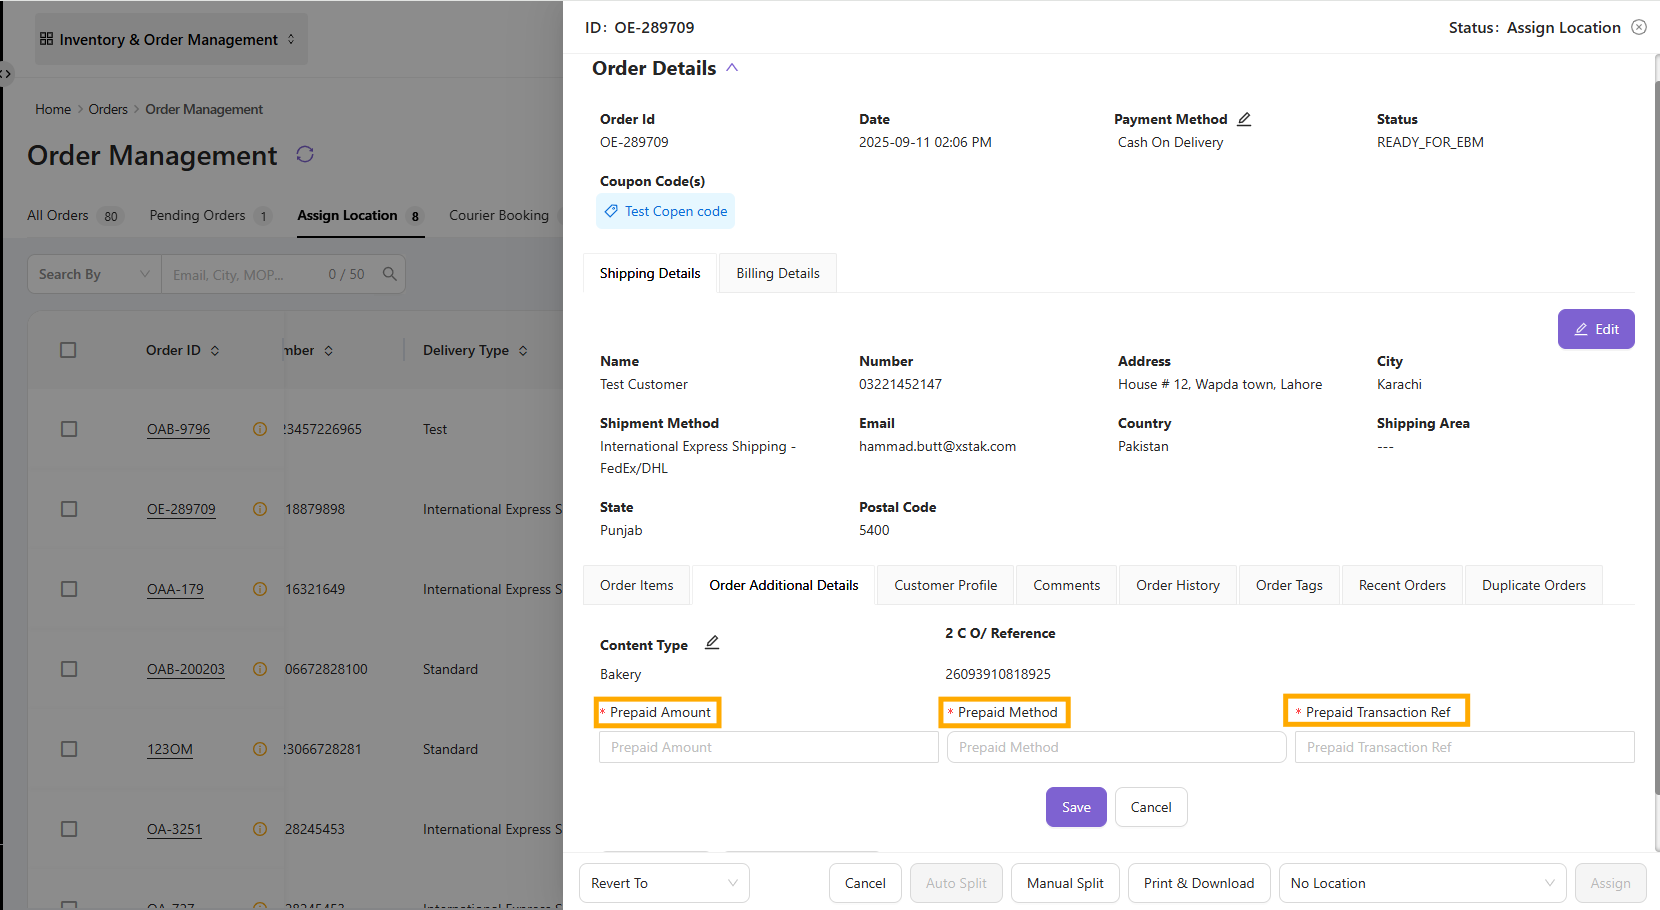Image resolution: width=1660 pixels, height=910 pixels.
Task: Click the refresh icon beside Order Management
Action: [x=305, y=154]
